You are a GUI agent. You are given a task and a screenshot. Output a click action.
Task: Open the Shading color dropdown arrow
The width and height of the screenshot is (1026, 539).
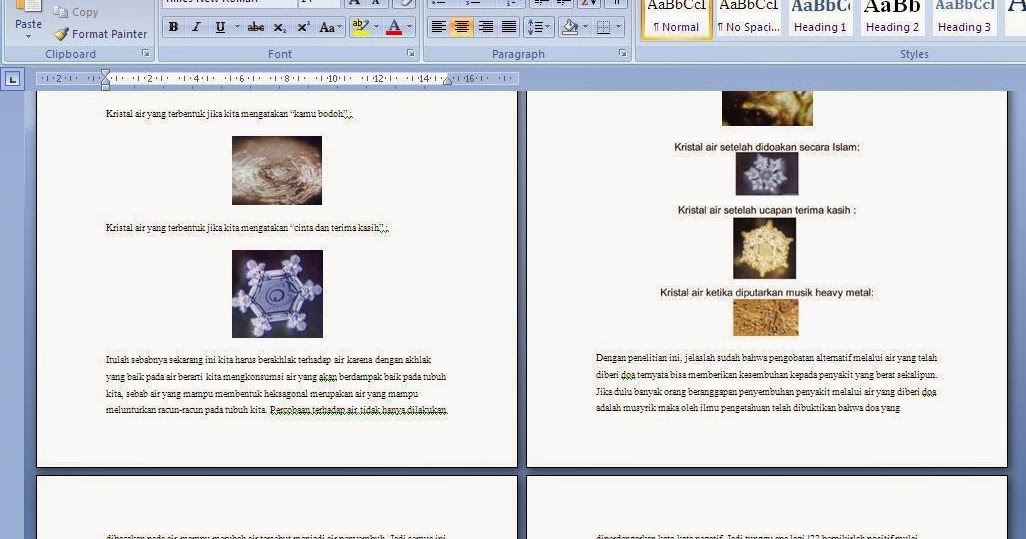click(x=585, y=27)
